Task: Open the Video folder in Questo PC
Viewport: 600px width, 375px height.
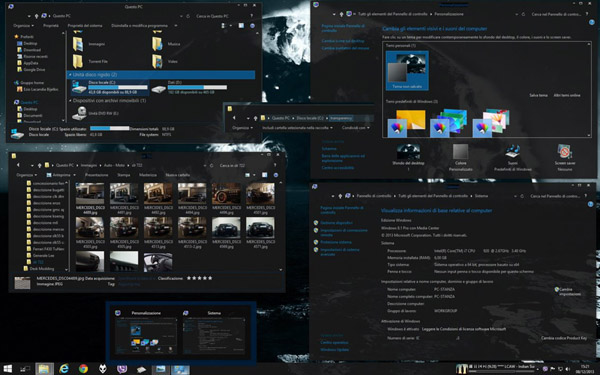Action: click(x=165, y=61)
